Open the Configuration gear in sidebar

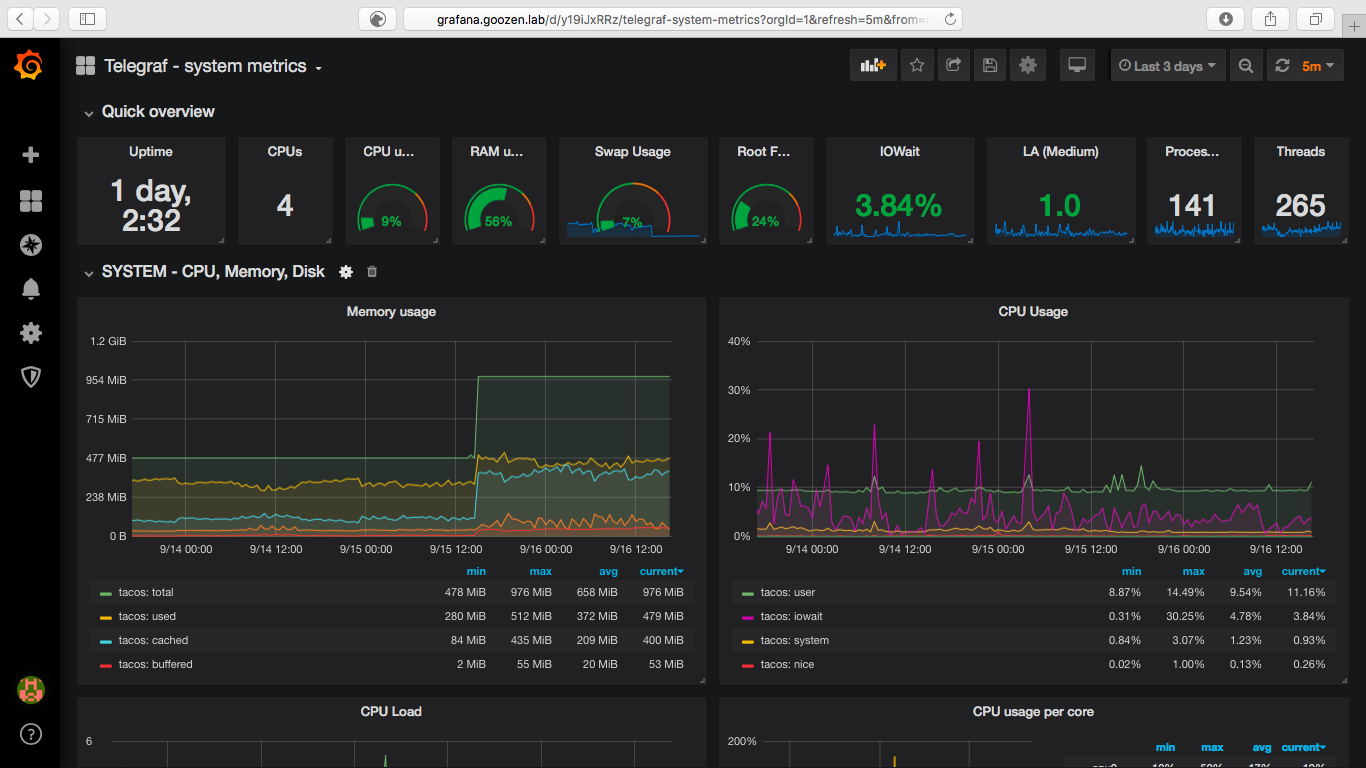[x=30, y=333]
